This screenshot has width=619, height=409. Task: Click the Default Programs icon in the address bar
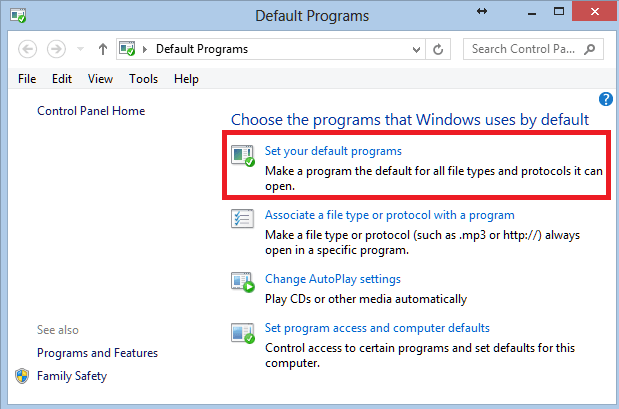click(x=128, y=49)
